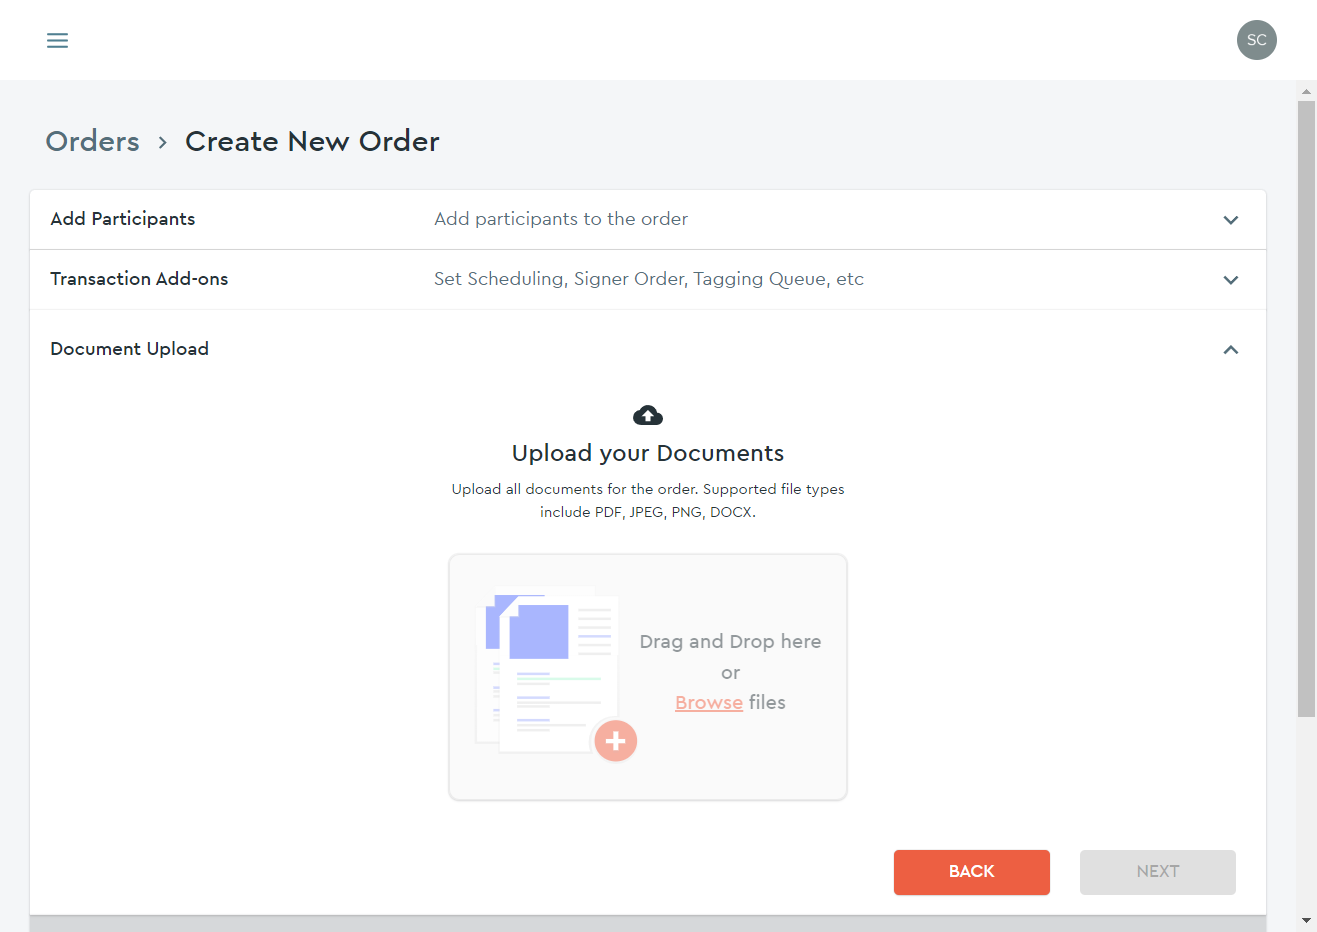The image size is (1317, 932).
Task: Click the Browse files link
Action: pos(709,703)
